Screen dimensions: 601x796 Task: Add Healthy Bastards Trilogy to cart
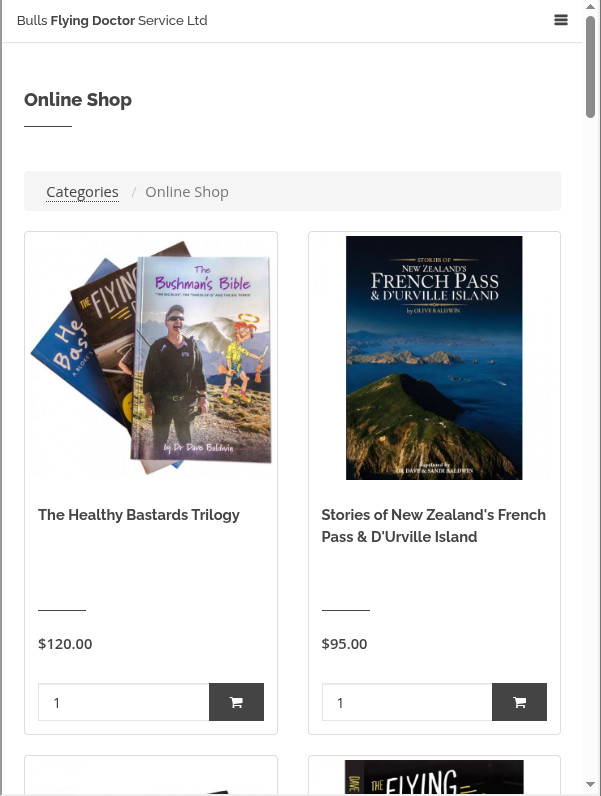coord(236,702)
